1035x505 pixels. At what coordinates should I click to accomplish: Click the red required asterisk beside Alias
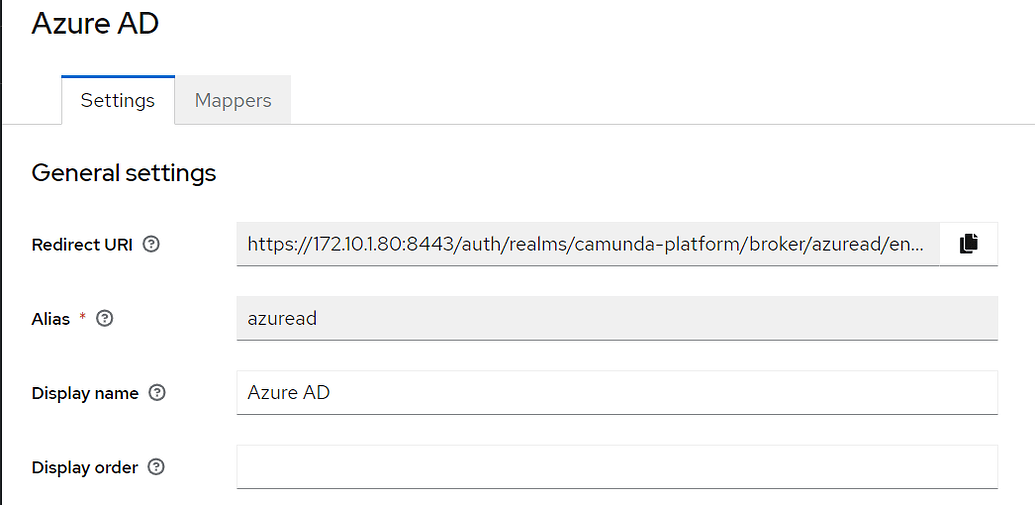pos(83,318)
